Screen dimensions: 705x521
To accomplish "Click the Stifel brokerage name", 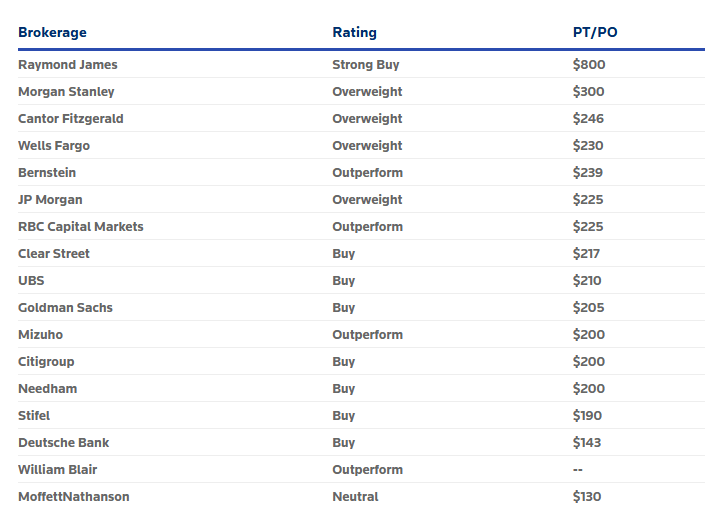I will coord(34,415).
